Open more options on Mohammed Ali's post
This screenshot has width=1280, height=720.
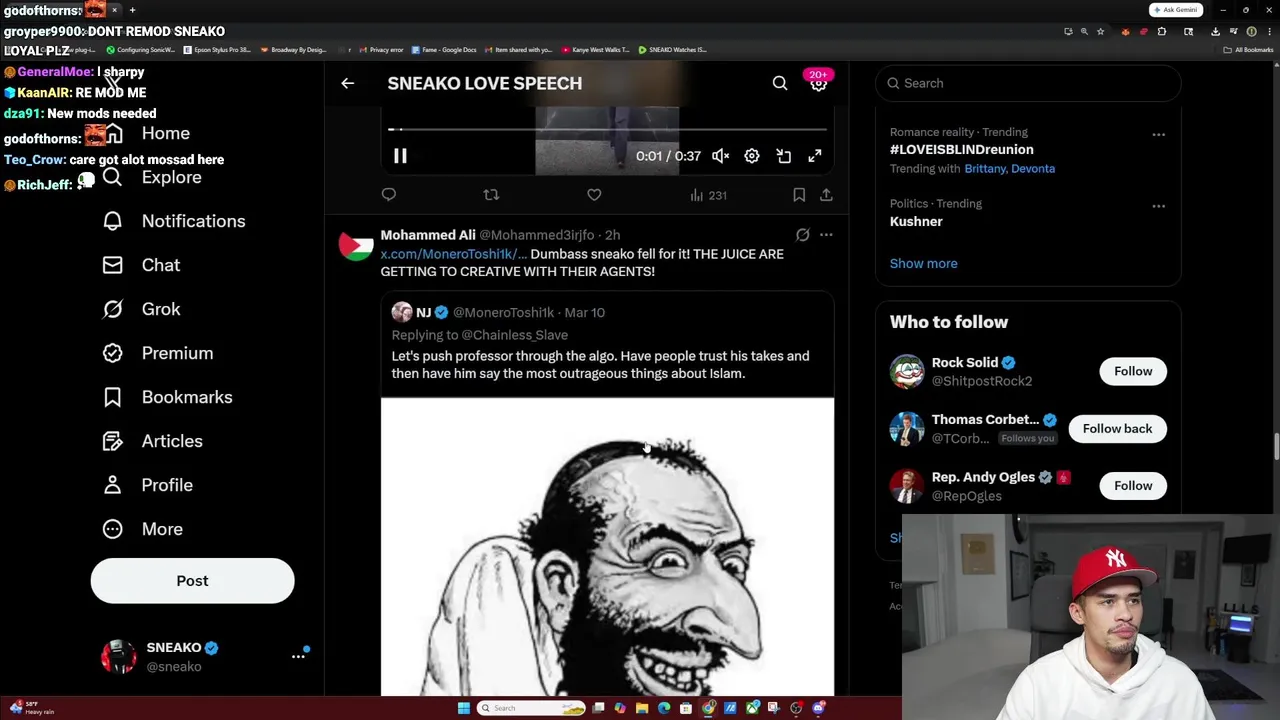[826, 235]
